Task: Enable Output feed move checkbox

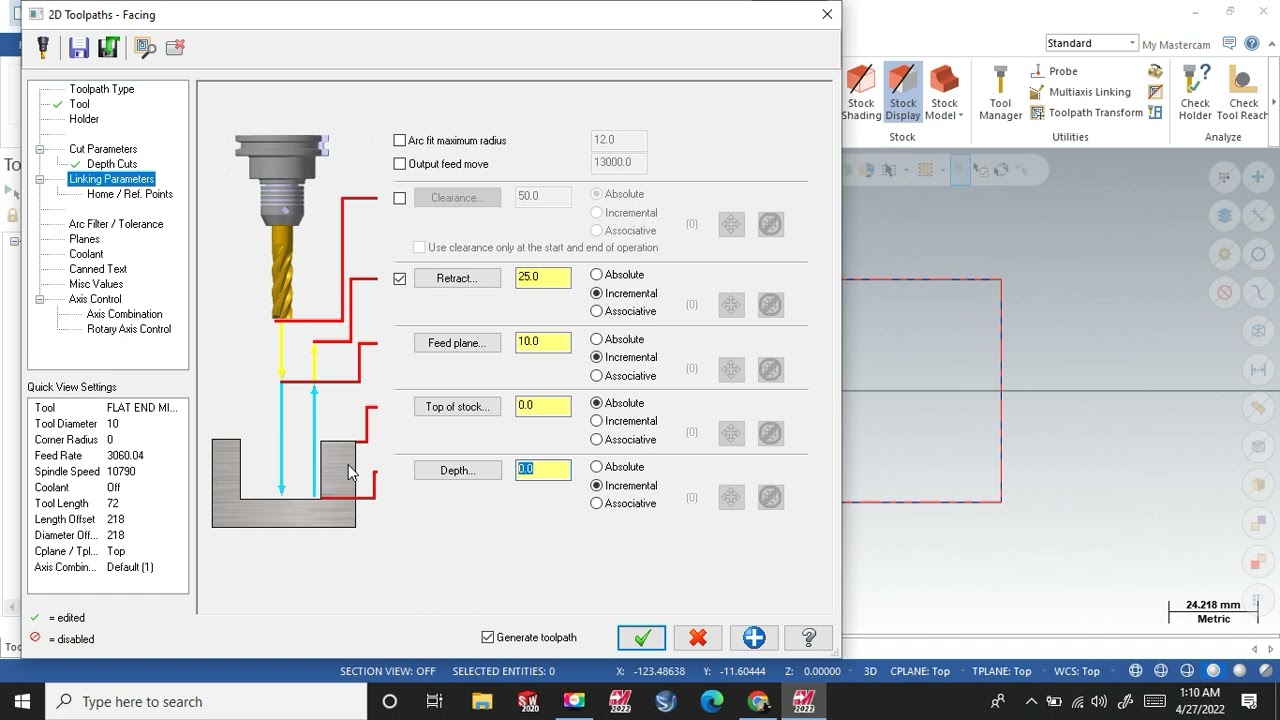Action: 400,164
